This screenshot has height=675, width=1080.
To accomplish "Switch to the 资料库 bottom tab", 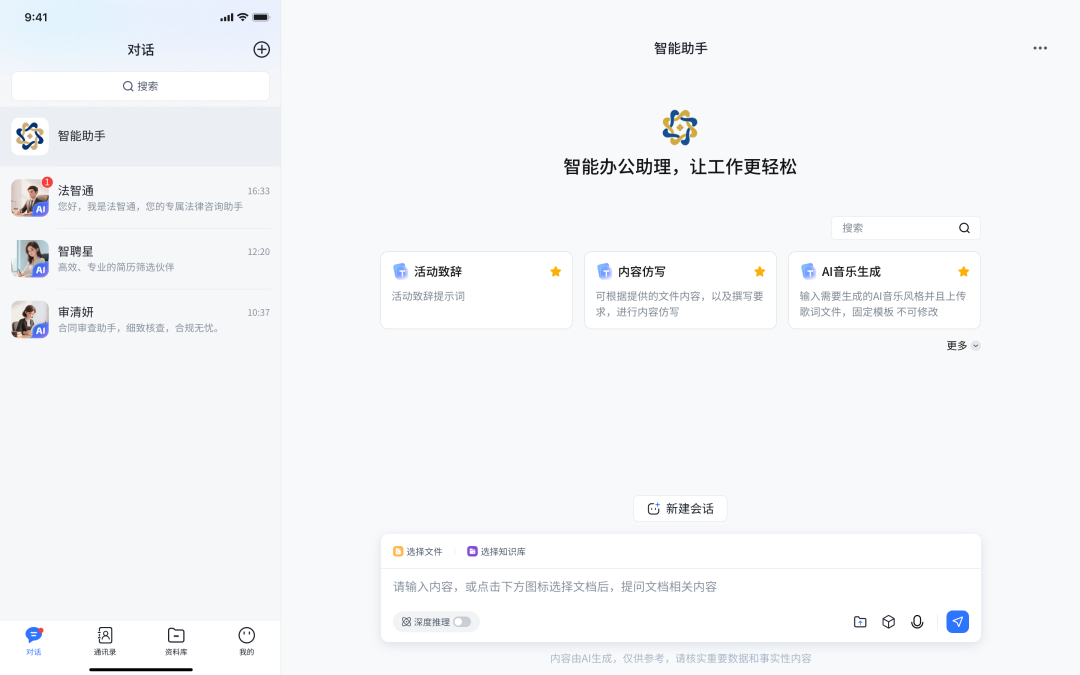I will [x=176, y=641].
